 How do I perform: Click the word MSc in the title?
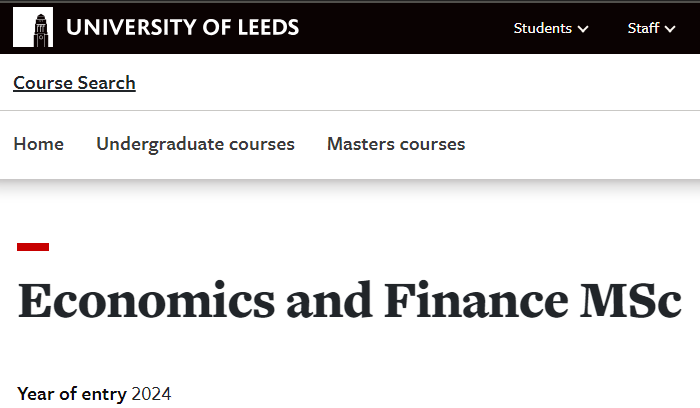(630, 300)
